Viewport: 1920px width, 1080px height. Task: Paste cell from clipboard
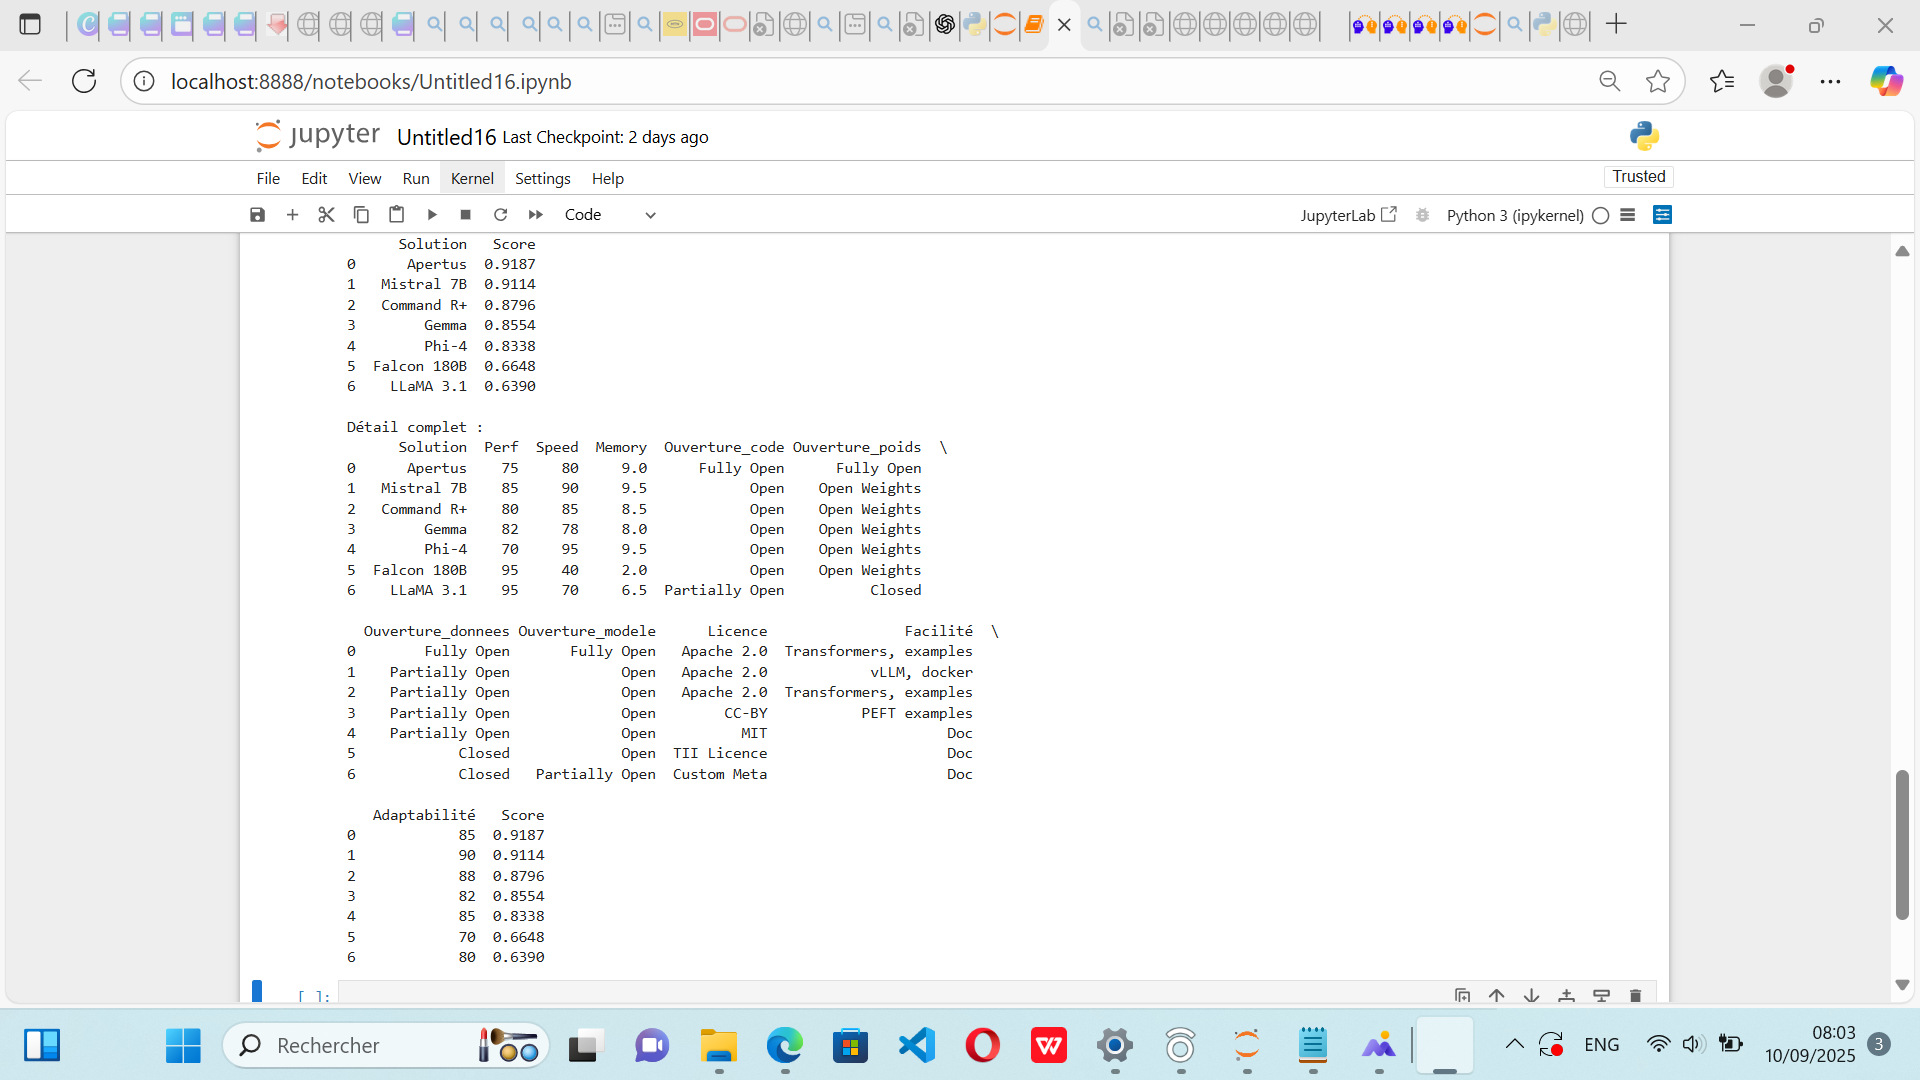[x=396, y=214]
